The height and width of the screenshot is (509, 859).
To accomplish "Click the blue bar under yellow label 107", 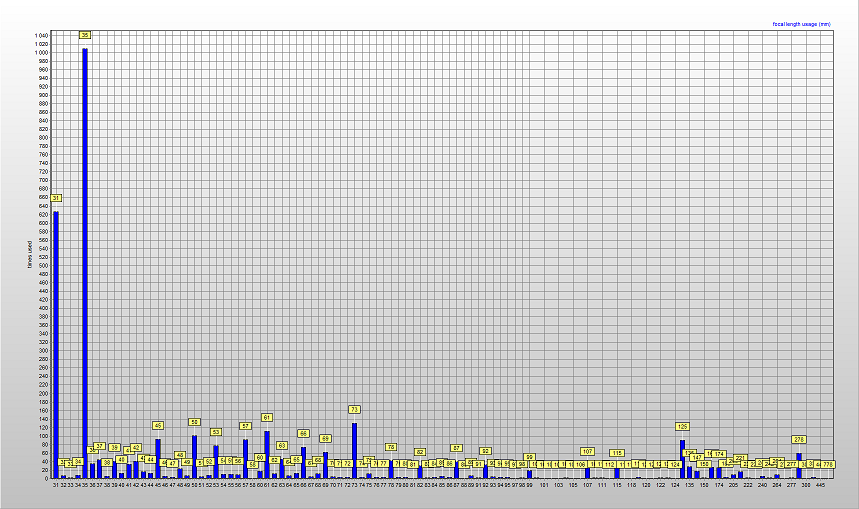I will (x=587, y=472).
